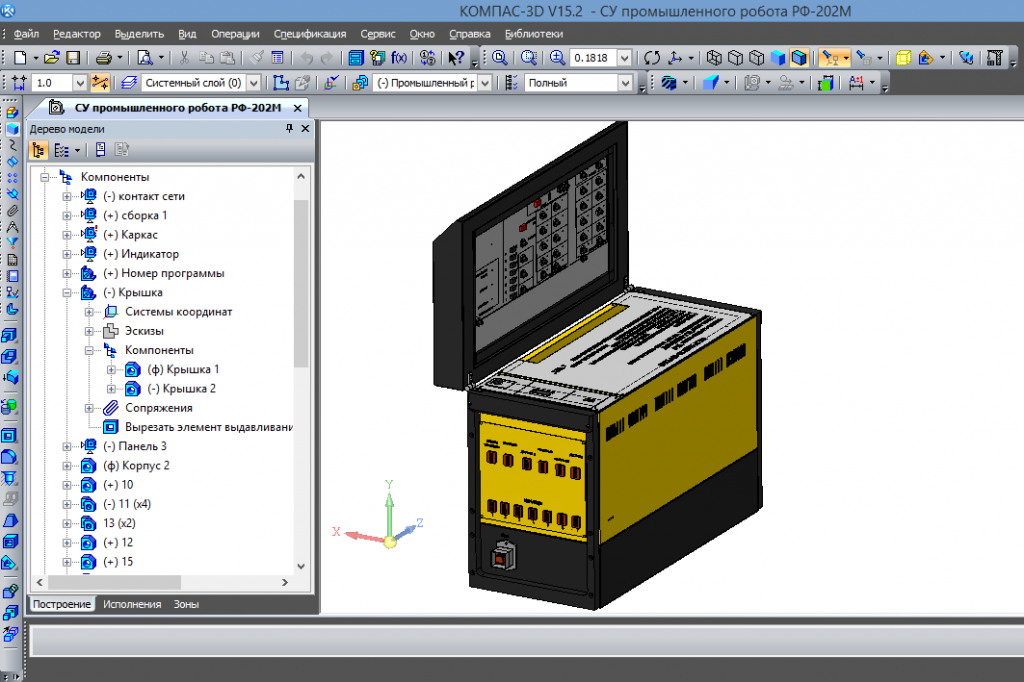The width and height of the screenshot is (1024, 682).
Task: Click the cut paste clipboard icon
Action: (227, 57)
